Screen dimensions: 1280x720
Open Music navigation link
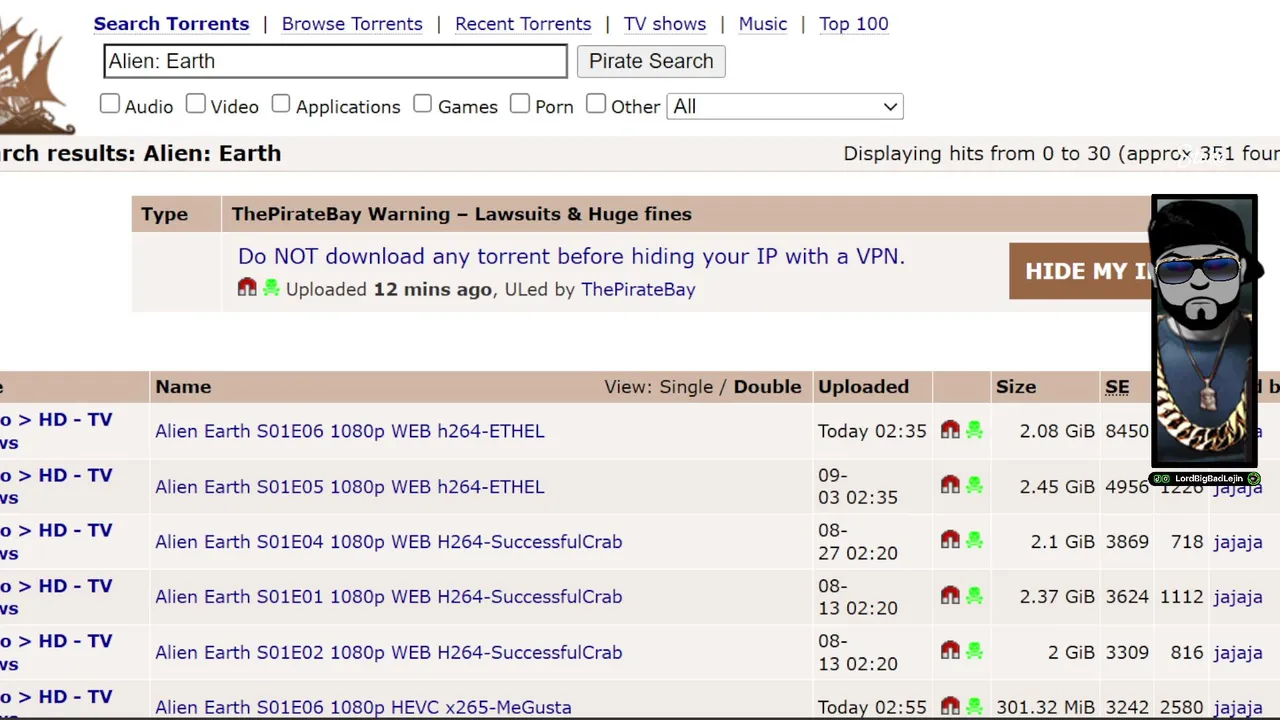coord(763,24)
